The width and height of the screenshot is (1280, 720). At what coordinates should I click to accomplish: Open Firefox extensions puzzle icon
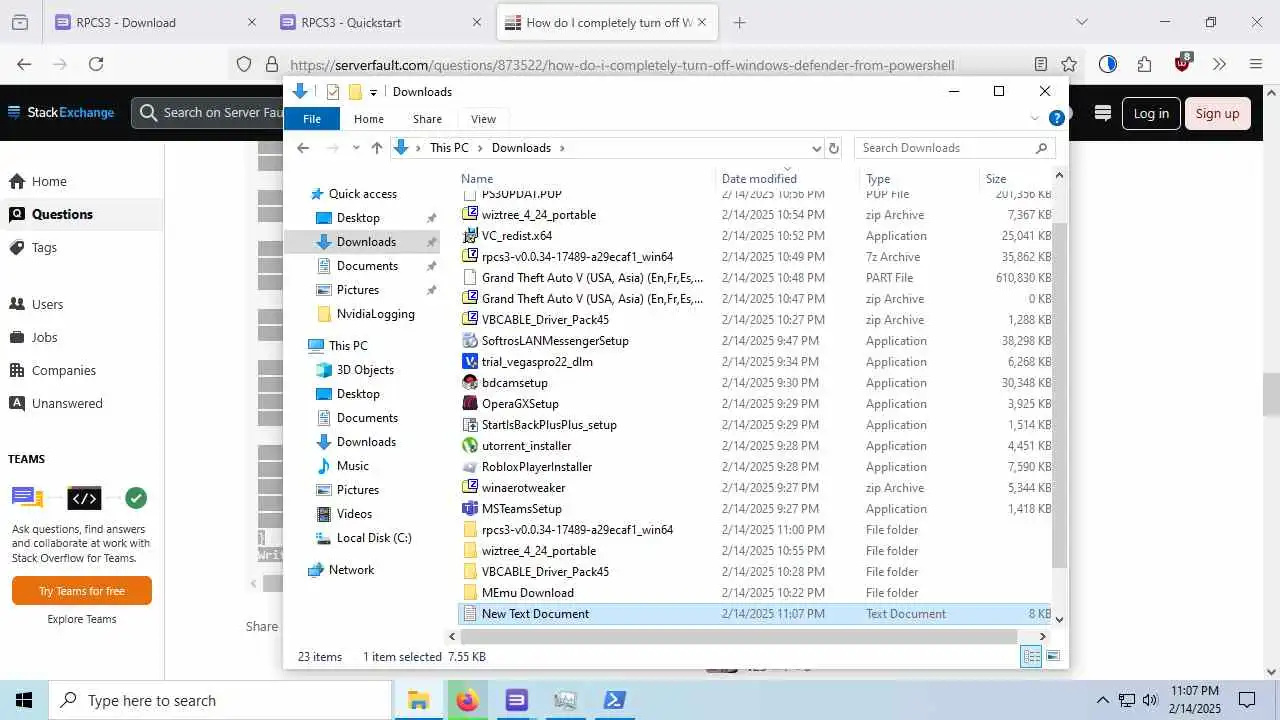pos(1144,64)
